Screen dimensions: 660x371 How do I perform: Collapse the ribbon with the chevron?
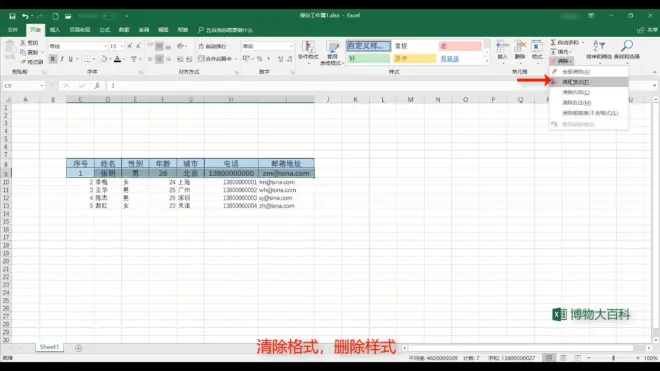(x=654, y=72)
